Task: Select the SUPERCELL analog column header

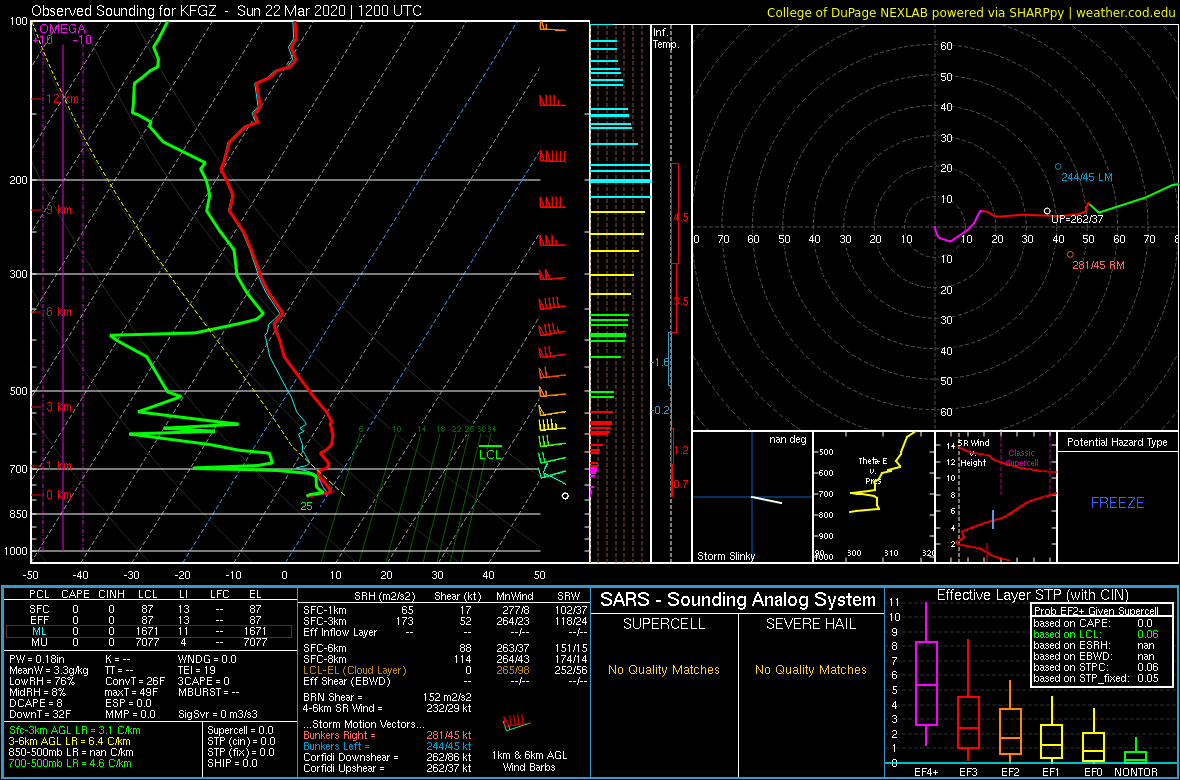Action: coord(664,624)
